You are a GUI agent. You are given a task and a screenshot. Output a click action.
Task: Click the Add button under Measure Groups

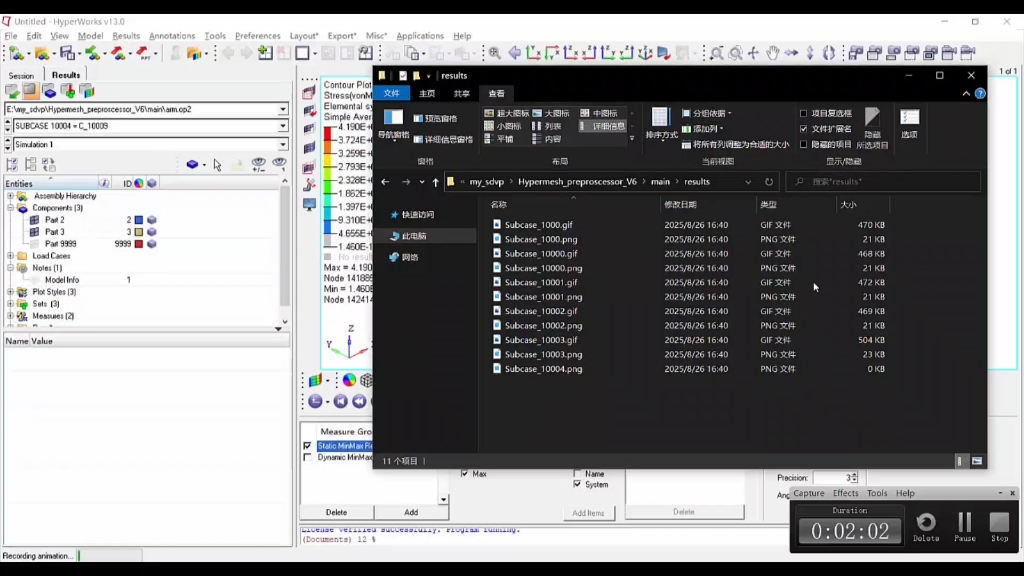[x=410, y=512]
